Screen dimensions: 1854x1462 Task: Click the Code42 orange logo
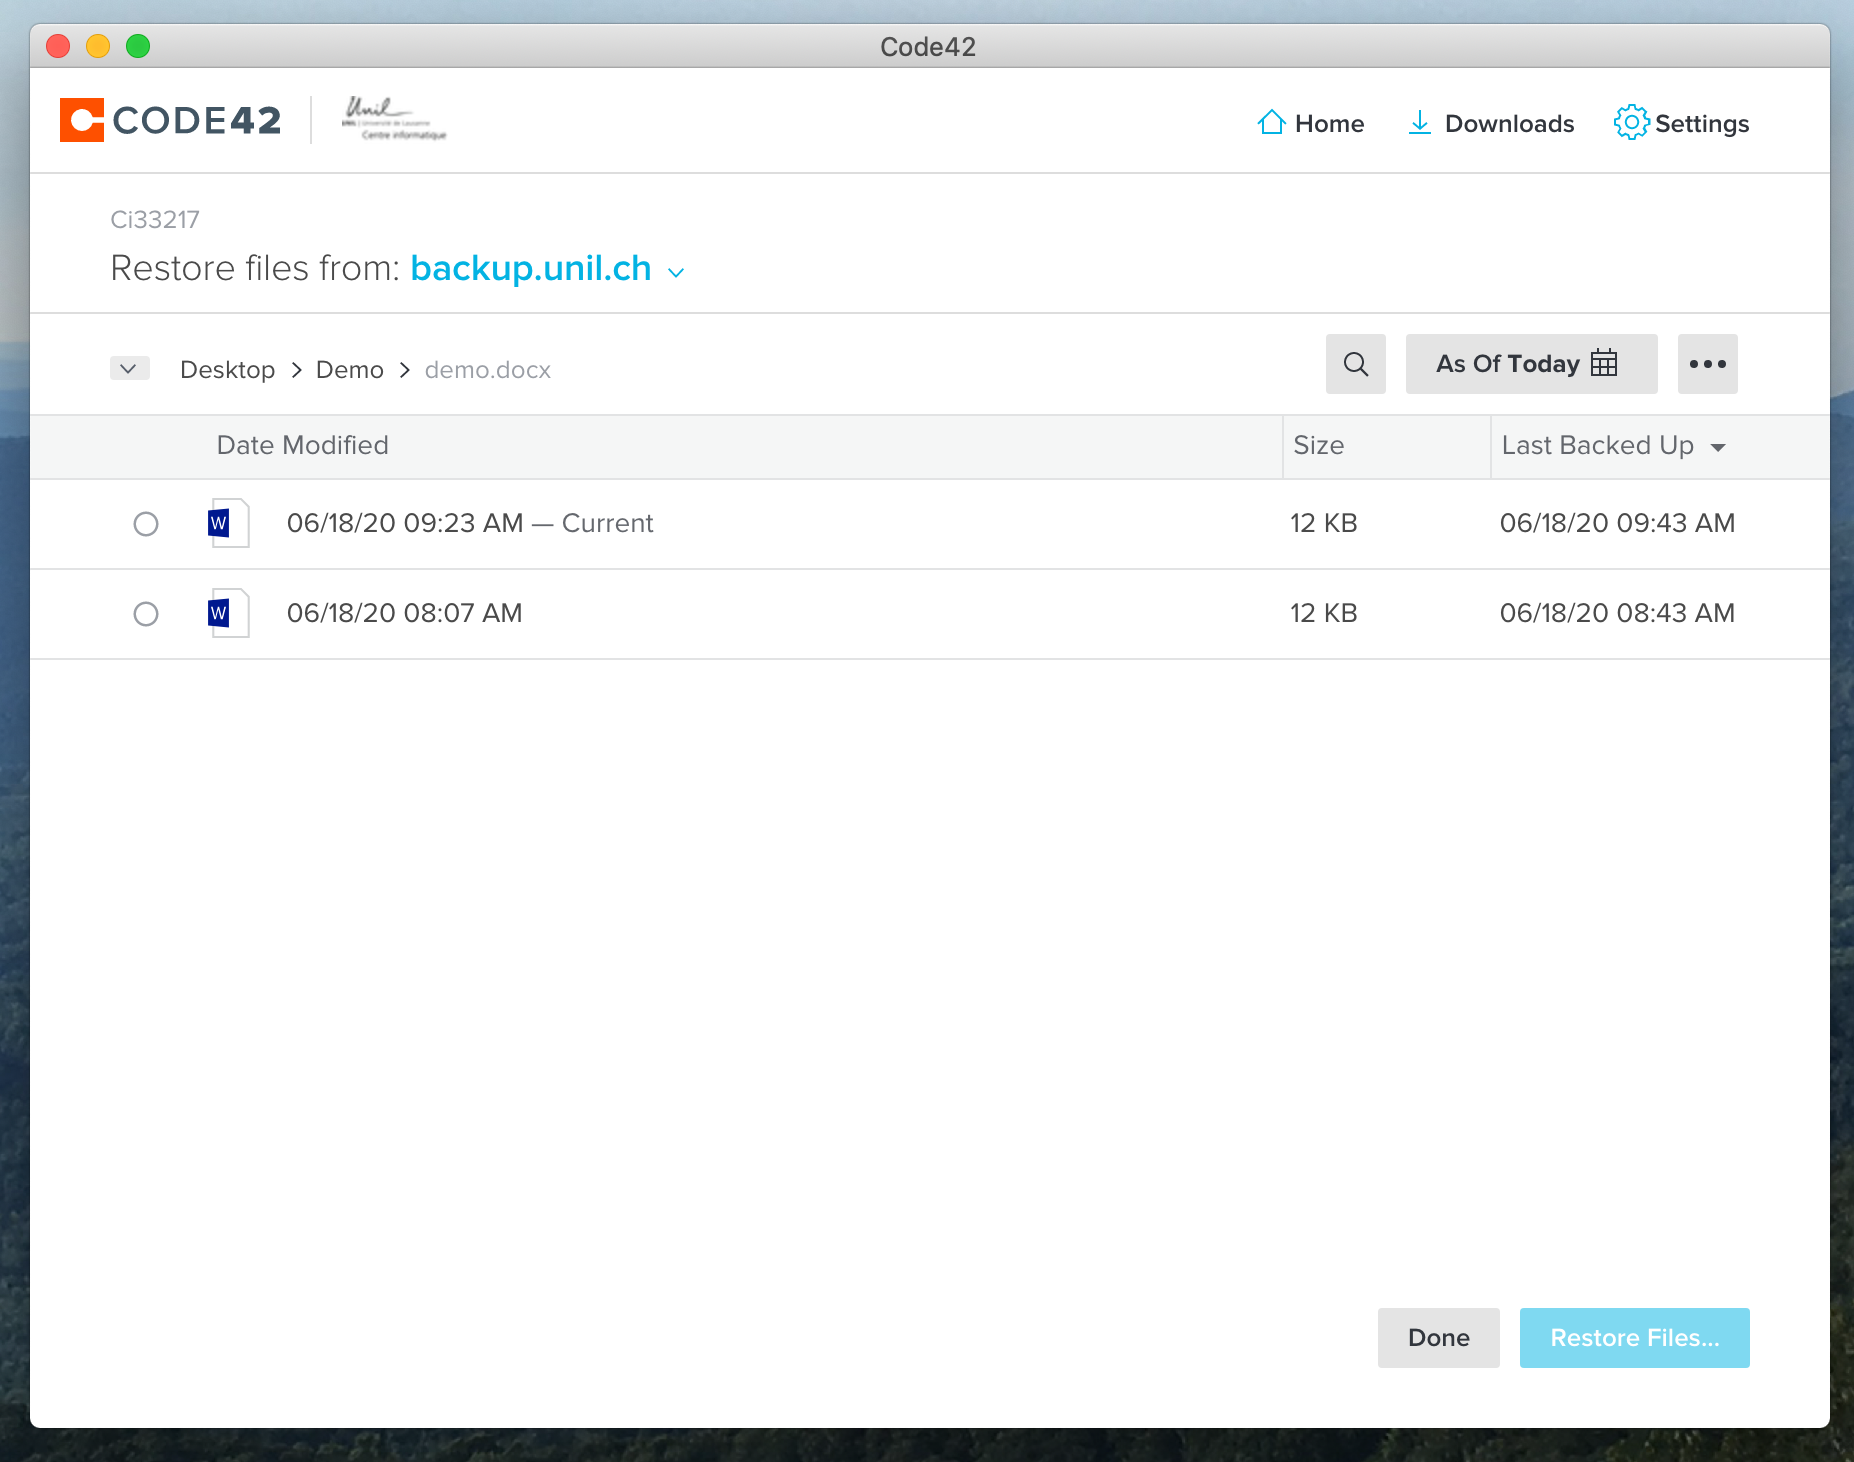pos(82,120)
